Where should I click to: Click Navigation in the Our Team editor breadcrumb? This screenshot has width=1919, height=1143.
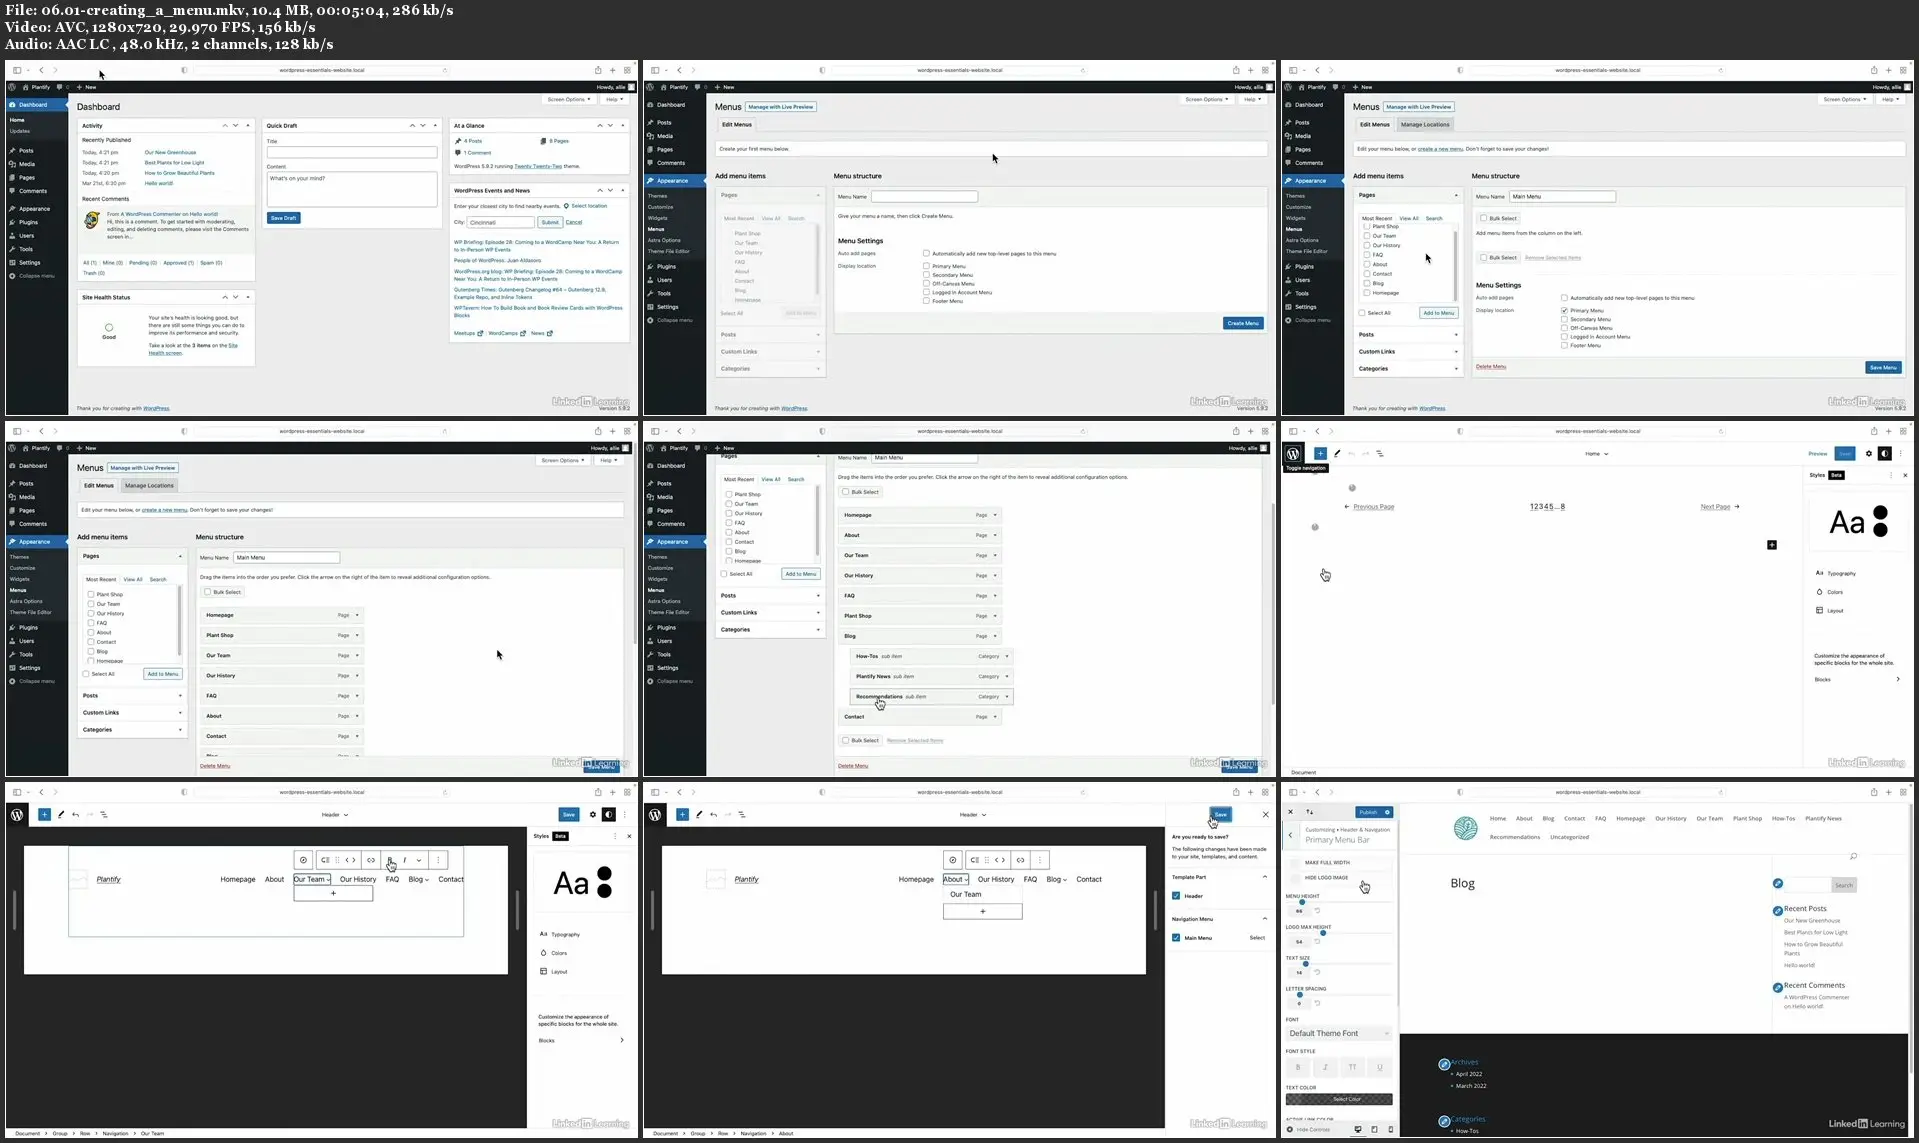(x=115, y=1134)
